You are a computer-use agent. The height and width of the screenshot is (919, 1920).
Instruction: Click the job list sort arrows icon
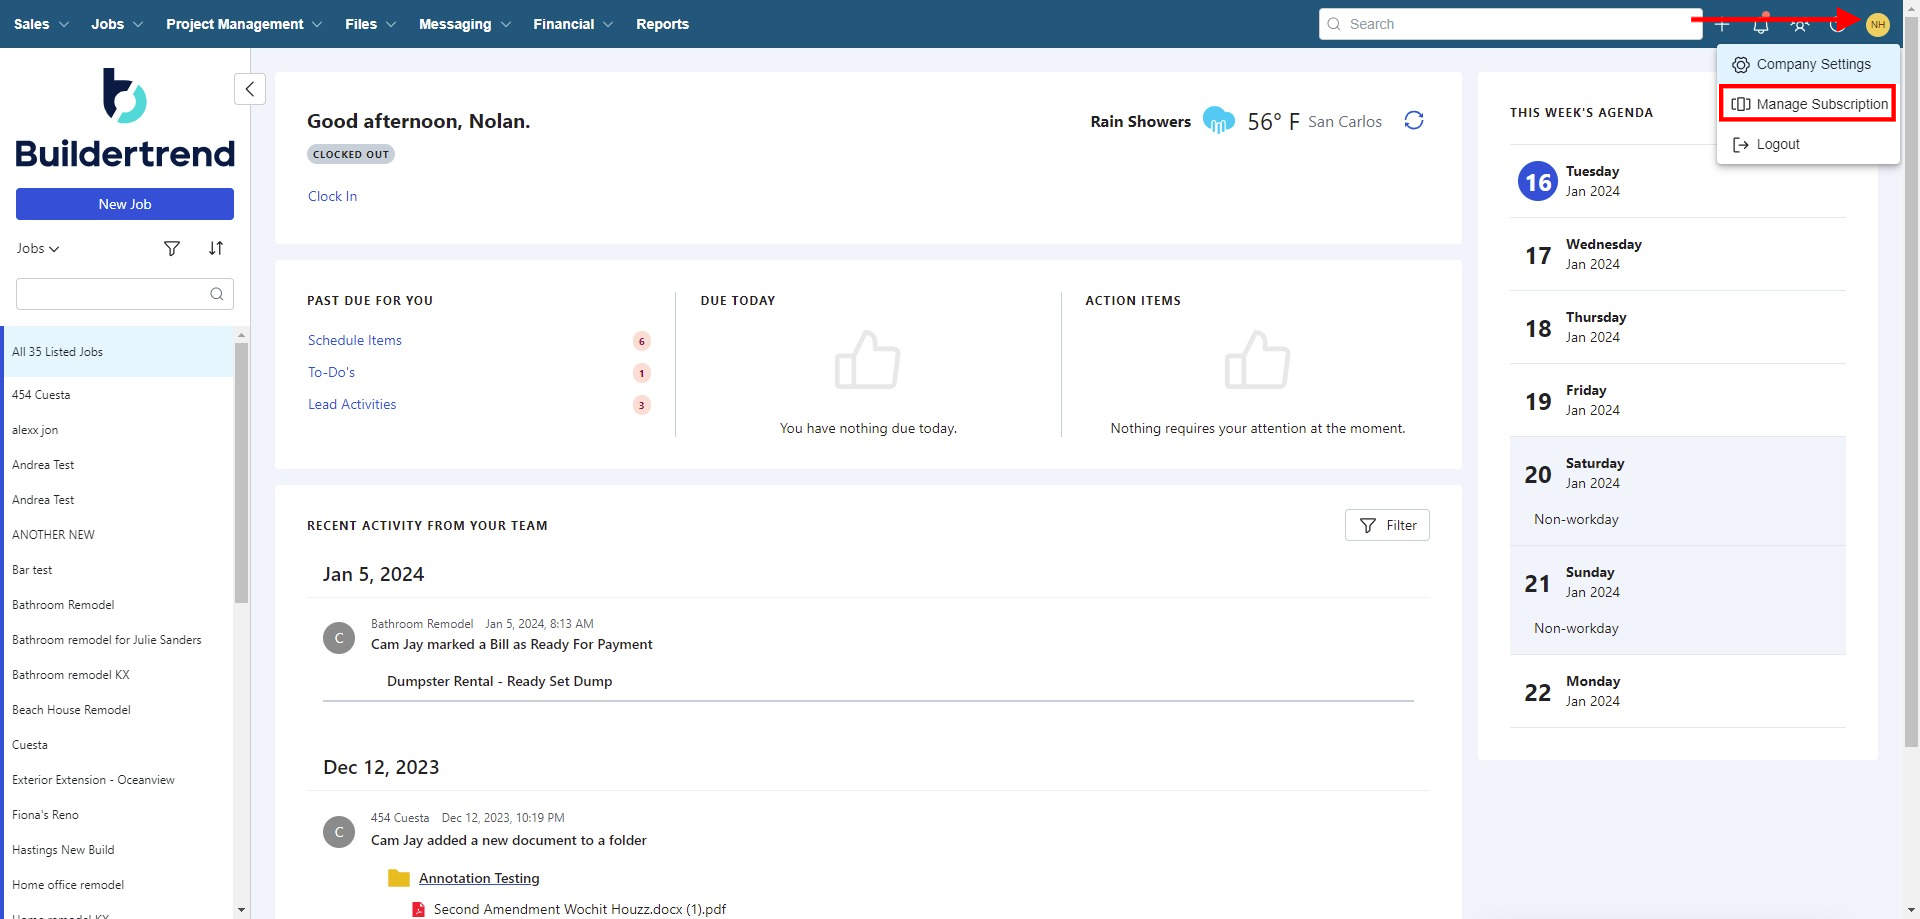click(x=216, y=248)
